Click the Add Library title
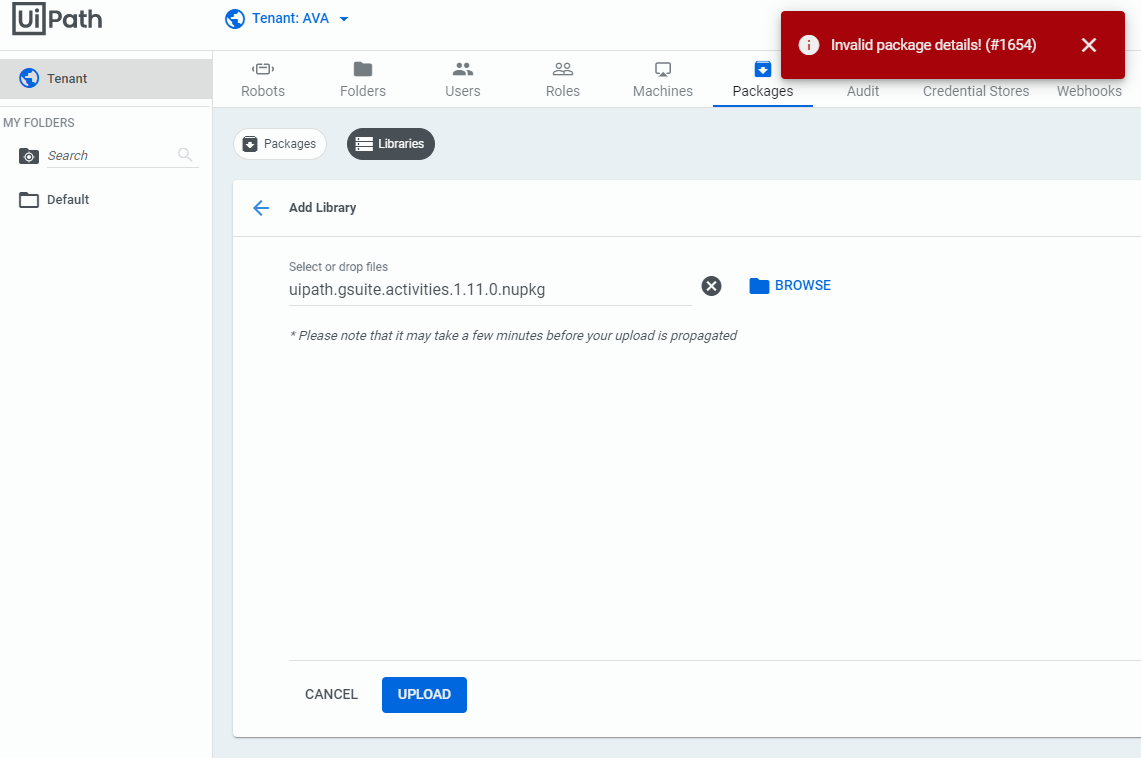 [322, 208]
